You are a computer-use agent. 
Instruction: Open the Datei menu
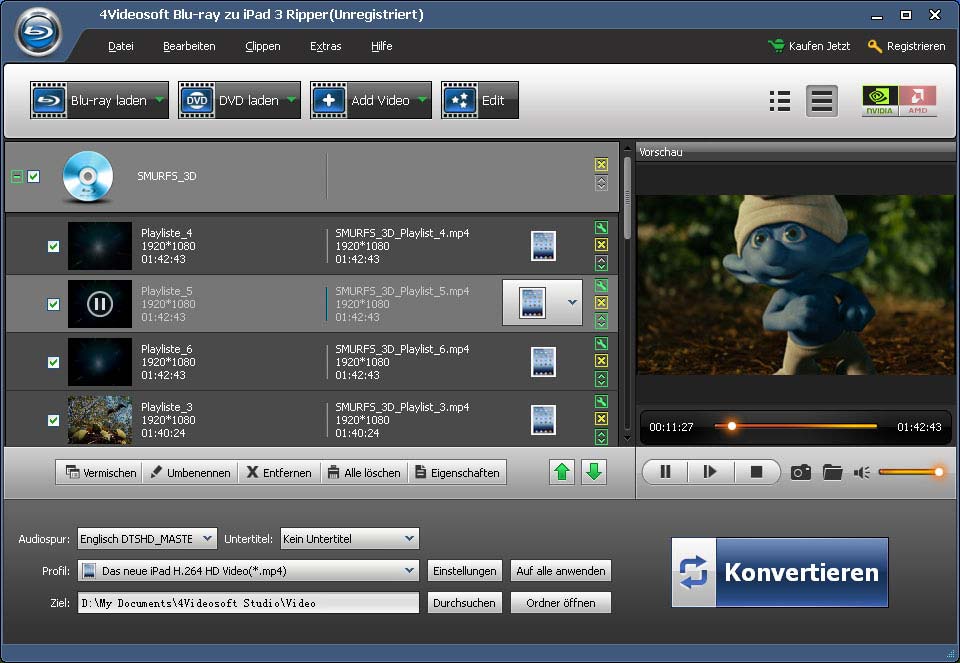point(121,46)
